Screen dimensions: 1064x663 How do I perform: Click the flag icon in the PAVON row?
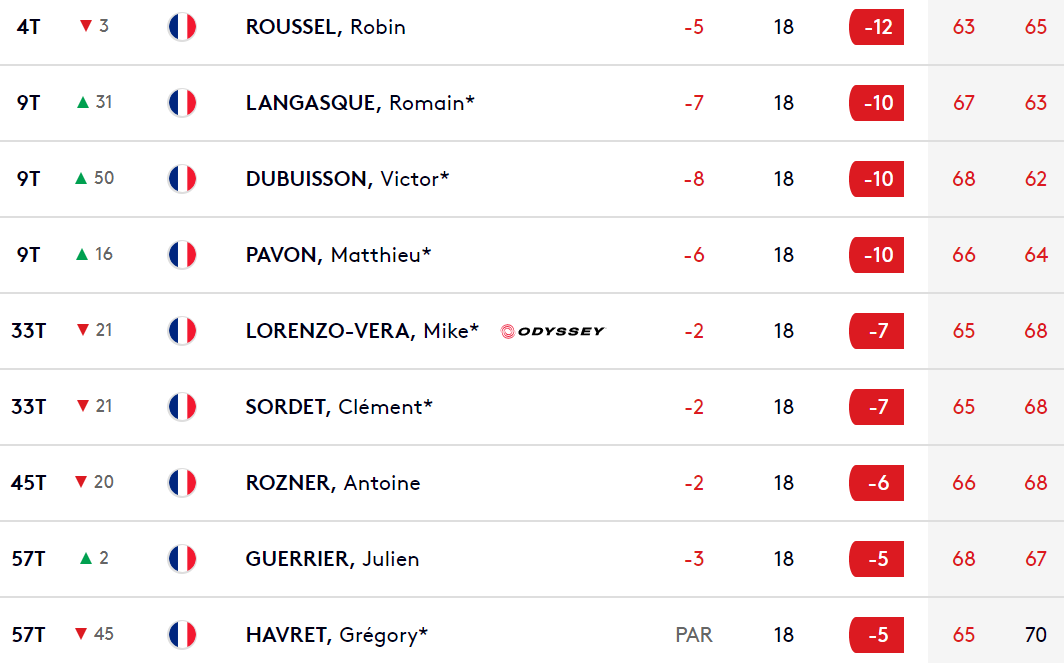click(x=182, y=255)
